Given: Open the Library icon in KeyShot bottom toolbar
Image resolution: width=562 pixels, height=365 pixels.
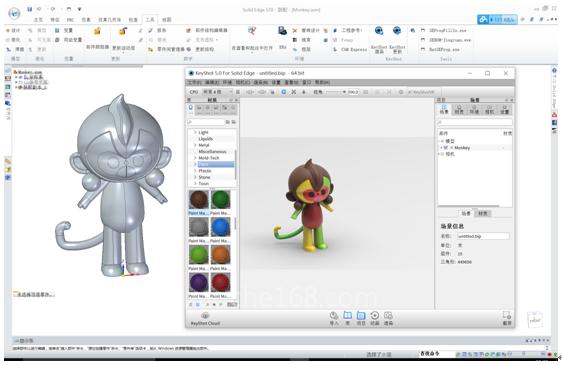Looking at the screenshot, I should click(x=347, y=318).
